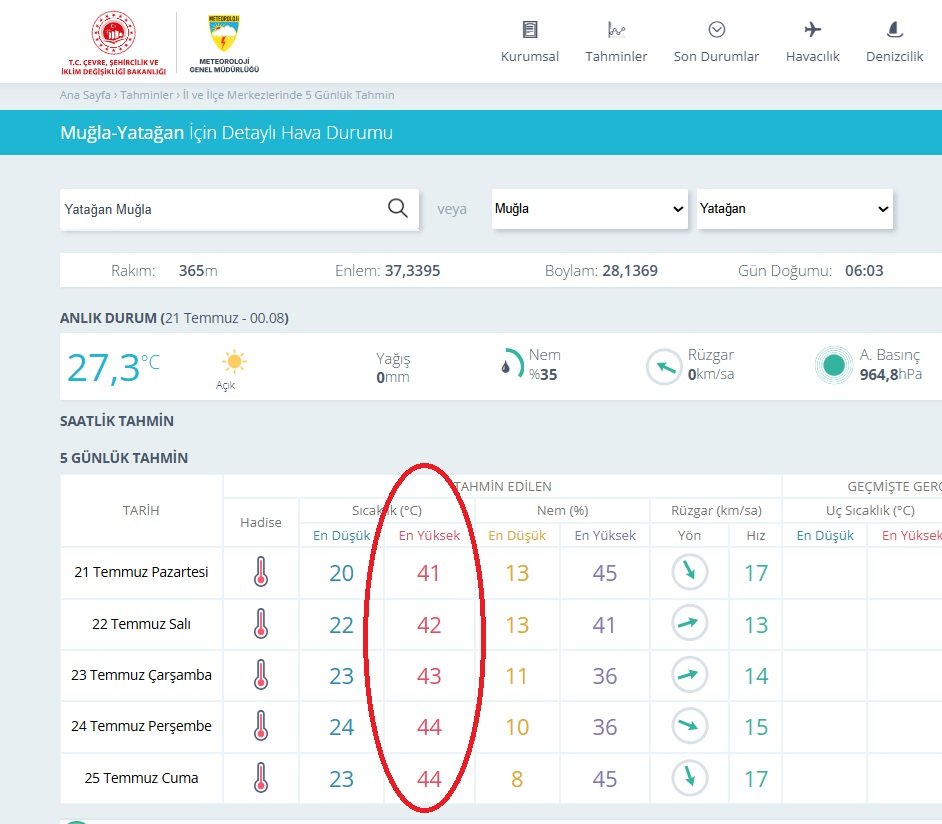Expand the SAATLİK TAHMİN section
942x824 pixels.
coord(117,421)
